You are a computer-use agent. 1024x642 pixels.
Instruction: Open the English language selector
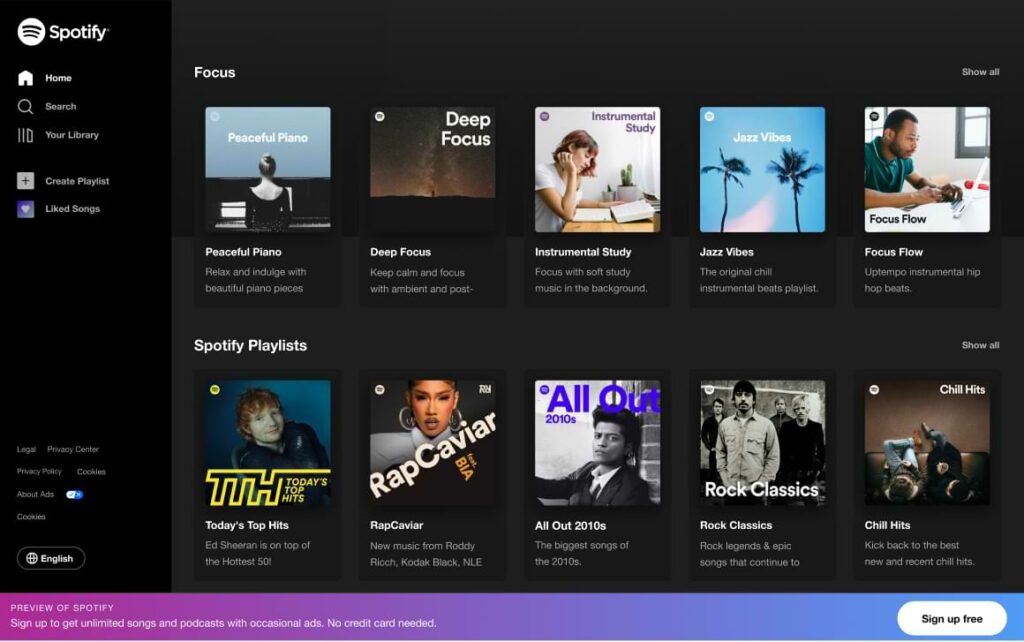(x=50, y=558)
